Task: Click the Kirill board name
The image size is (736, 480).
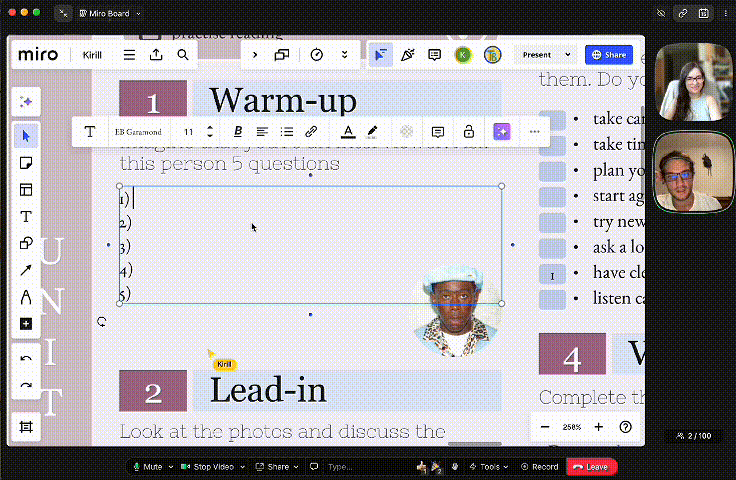Action: 92,55
